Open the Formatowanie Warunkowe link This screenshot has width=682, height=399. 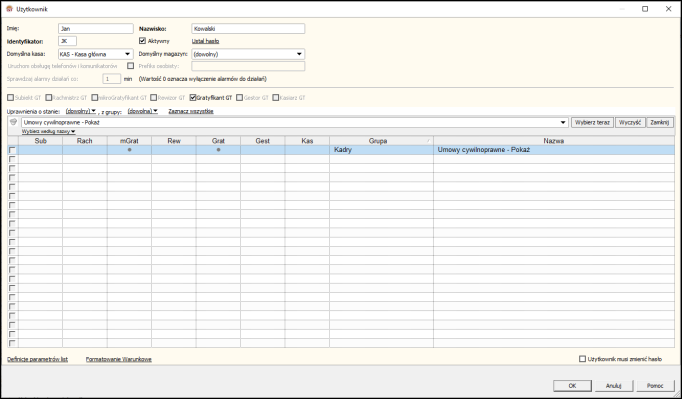tap(119, 359)
